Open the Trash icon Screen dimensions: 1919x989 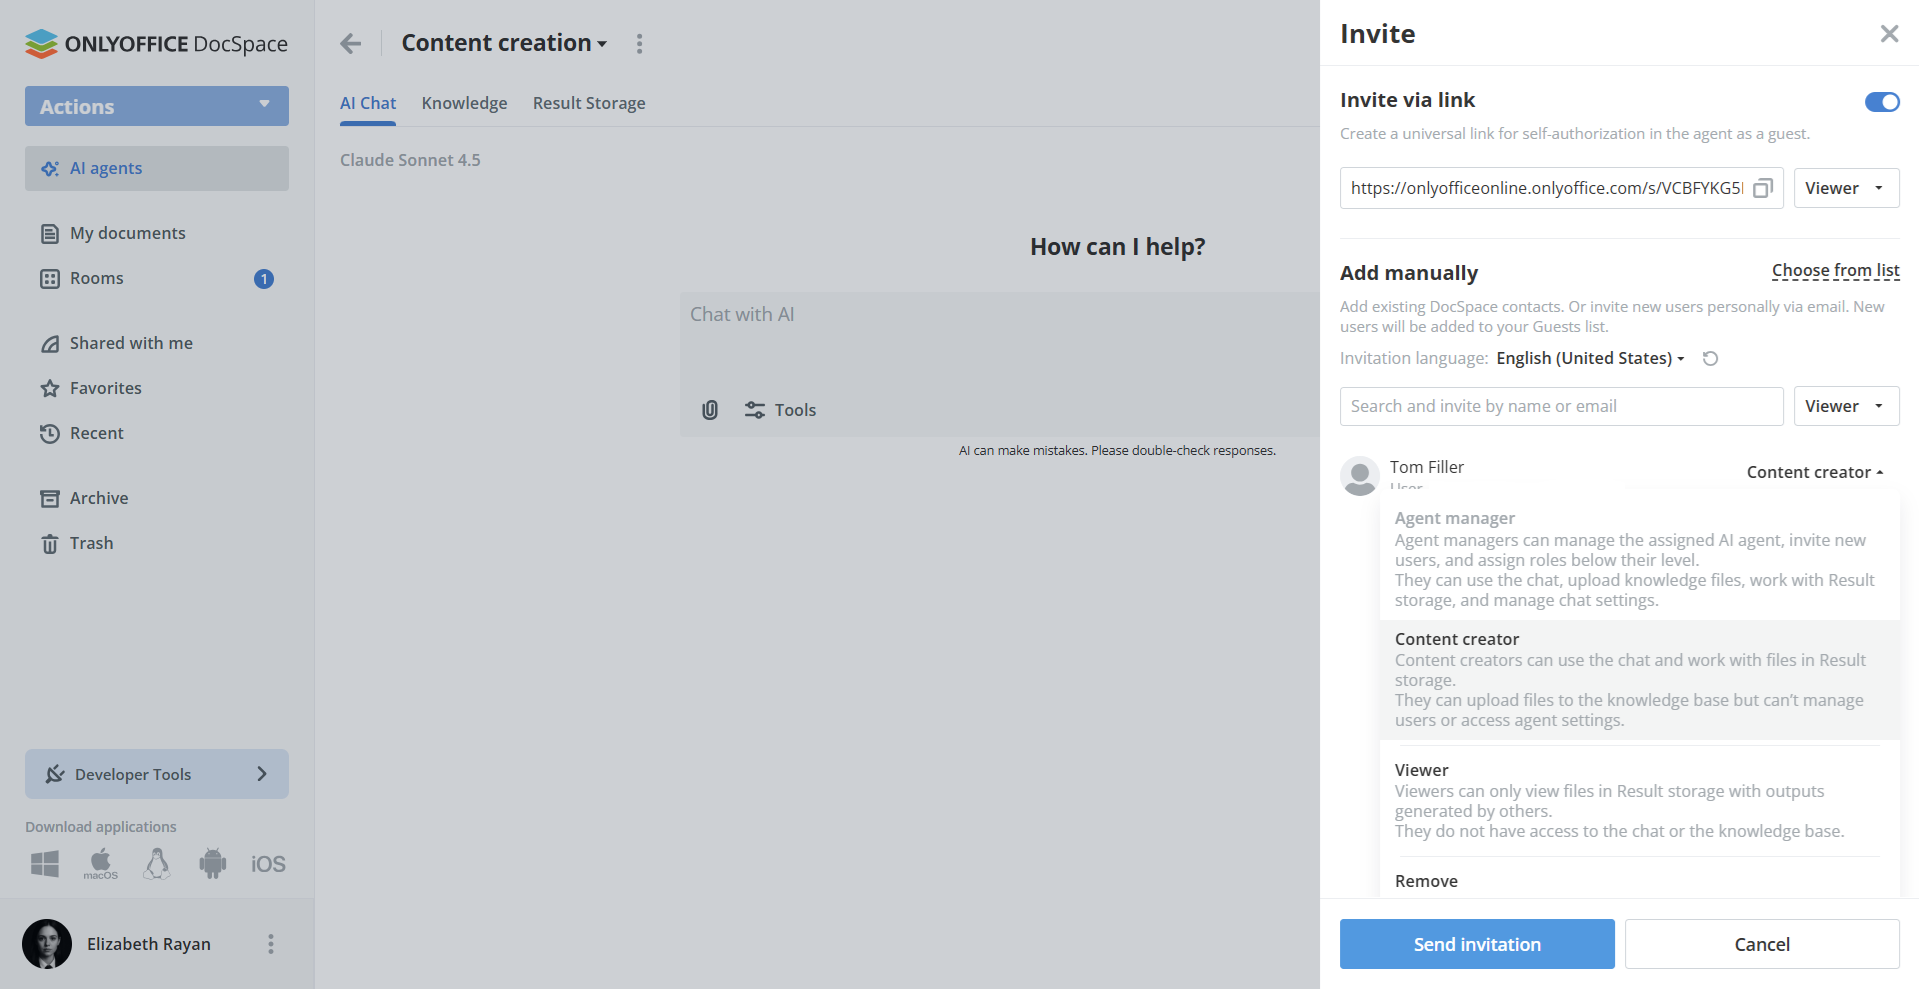click(49, 543)
